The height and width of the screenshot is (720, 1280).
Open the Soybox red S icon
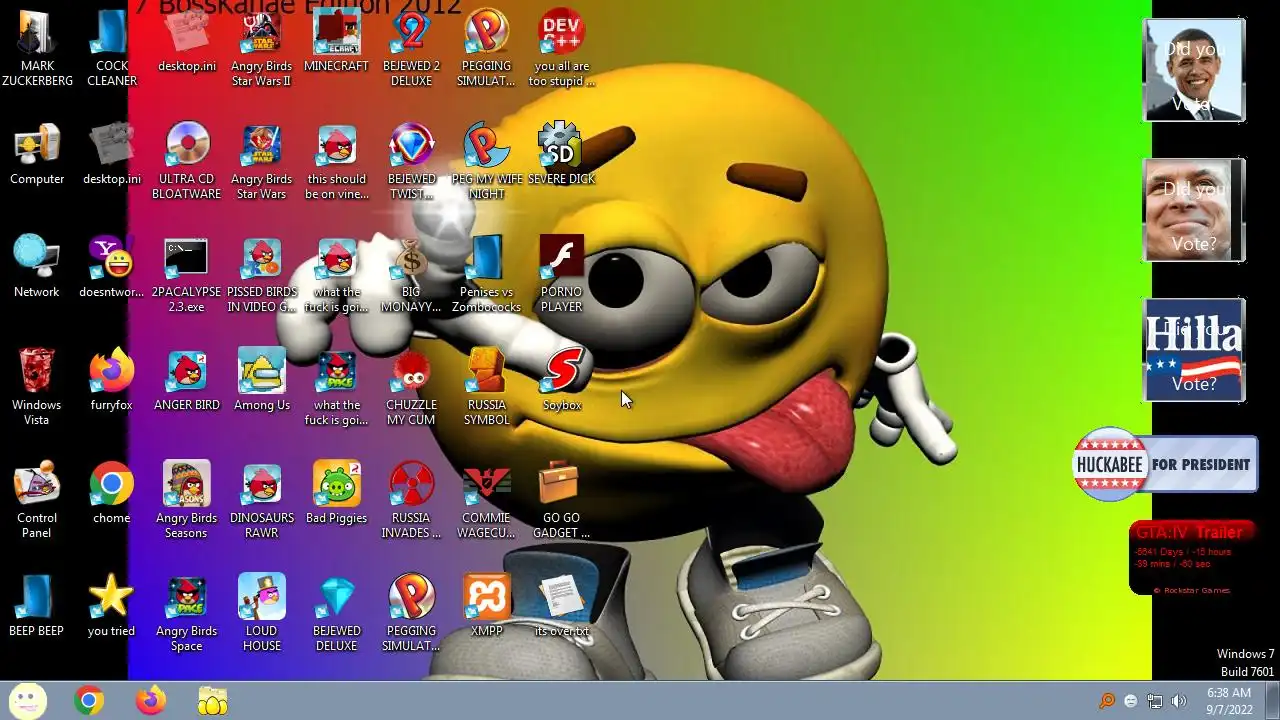coord(562,380)
